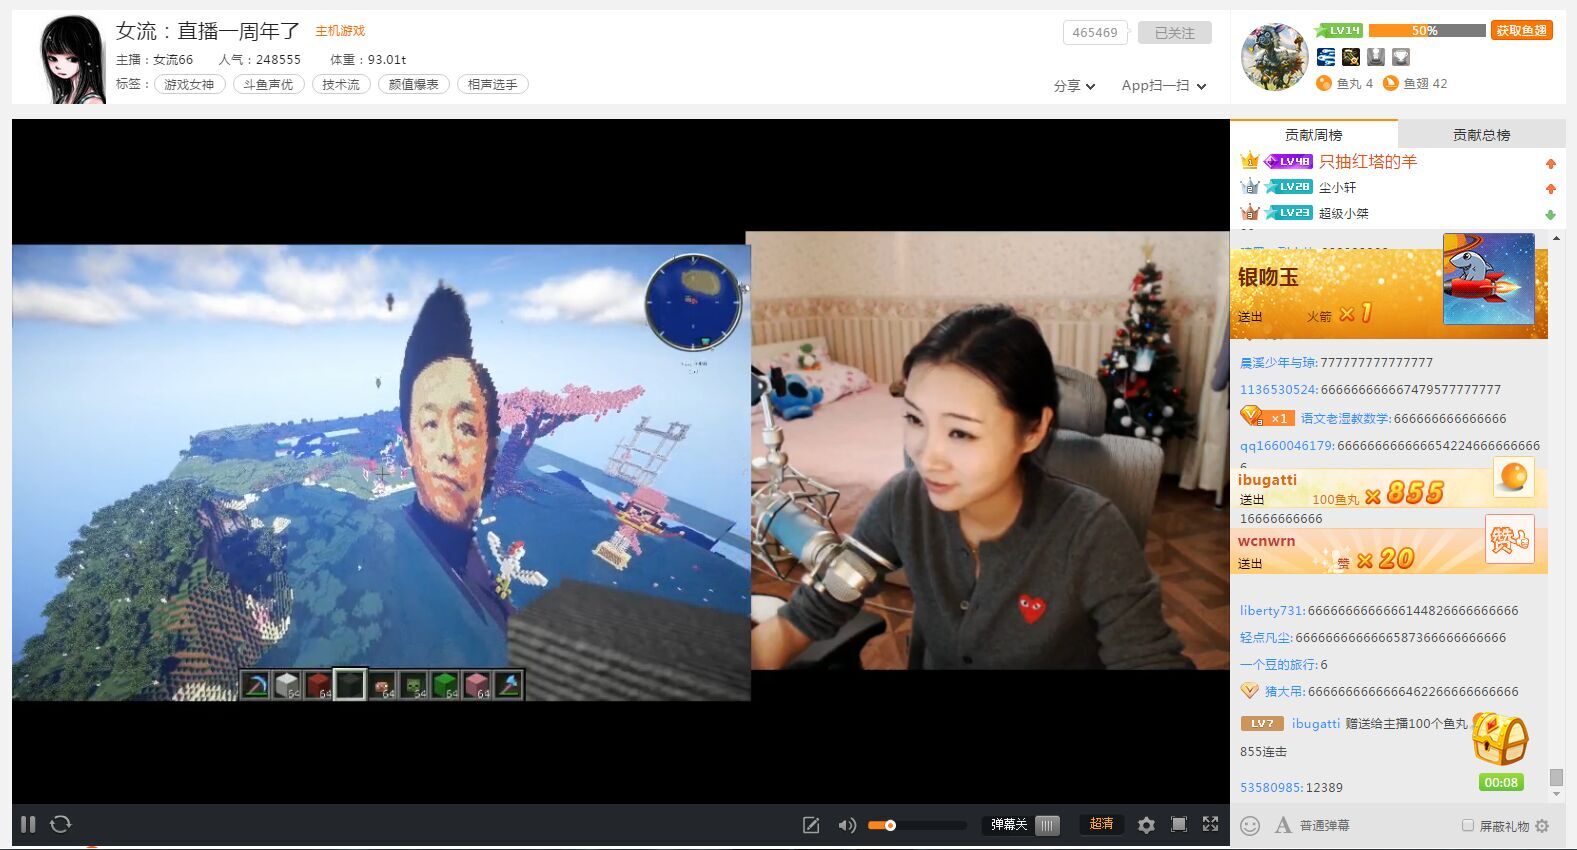Open the 超清 quality selector
Screen dimensions: 1577x850
pyautogui.click(x=1101, y=824)
